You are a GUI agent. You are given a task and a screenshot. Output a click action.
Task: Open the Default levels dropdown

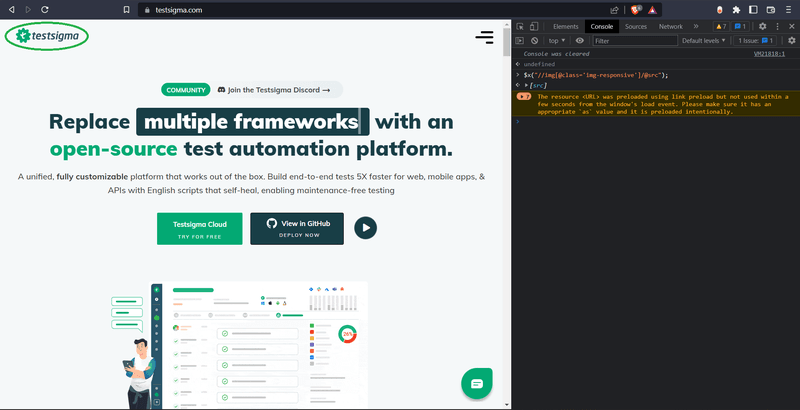[x=703, y=40]
